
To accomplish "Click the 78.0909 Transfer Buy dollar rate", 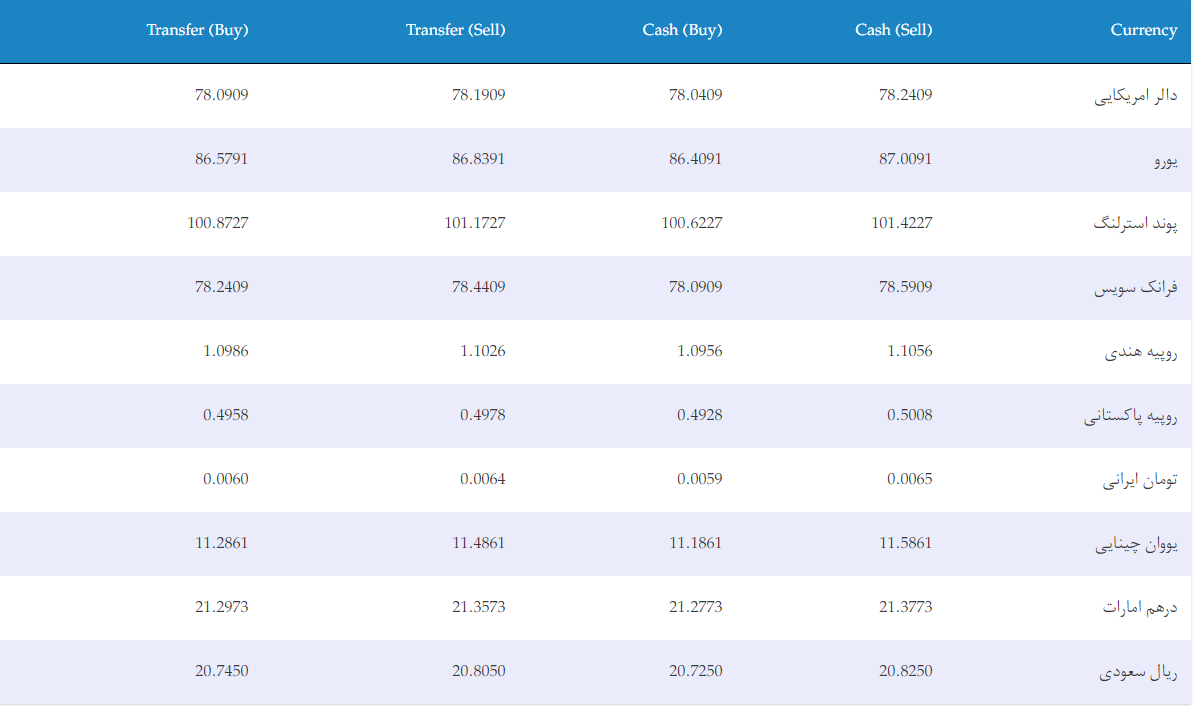I will tap(221, 94).
